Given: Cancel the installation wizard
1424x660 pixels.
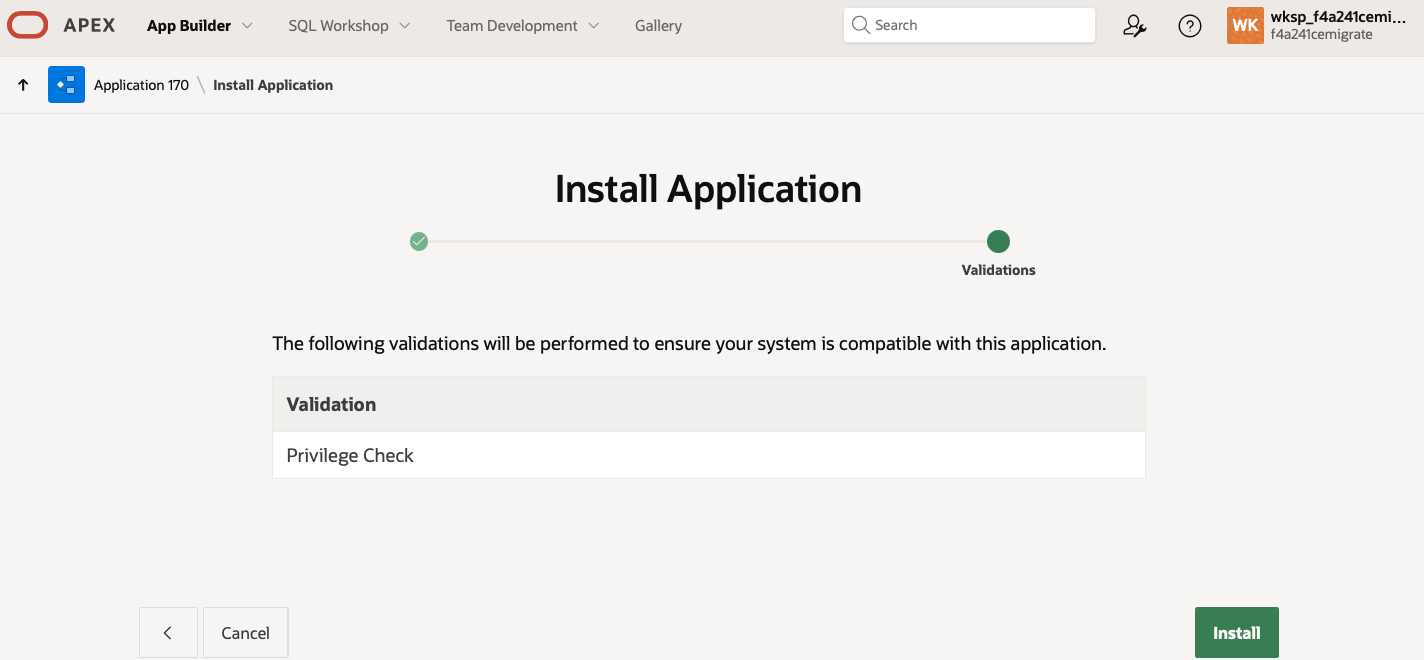Looking at the screenshot, I should coord(245,632).
